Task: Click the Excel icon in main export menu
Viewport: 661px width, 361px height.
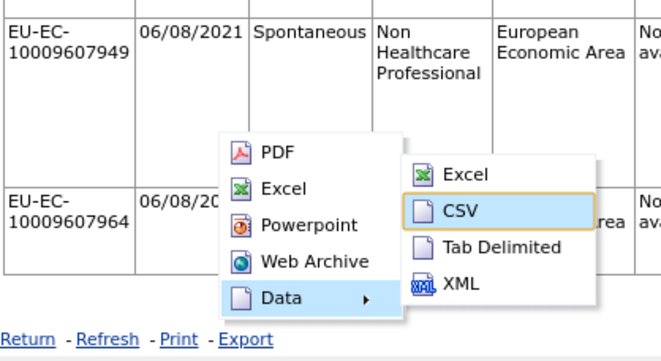Action: point(241,189)
